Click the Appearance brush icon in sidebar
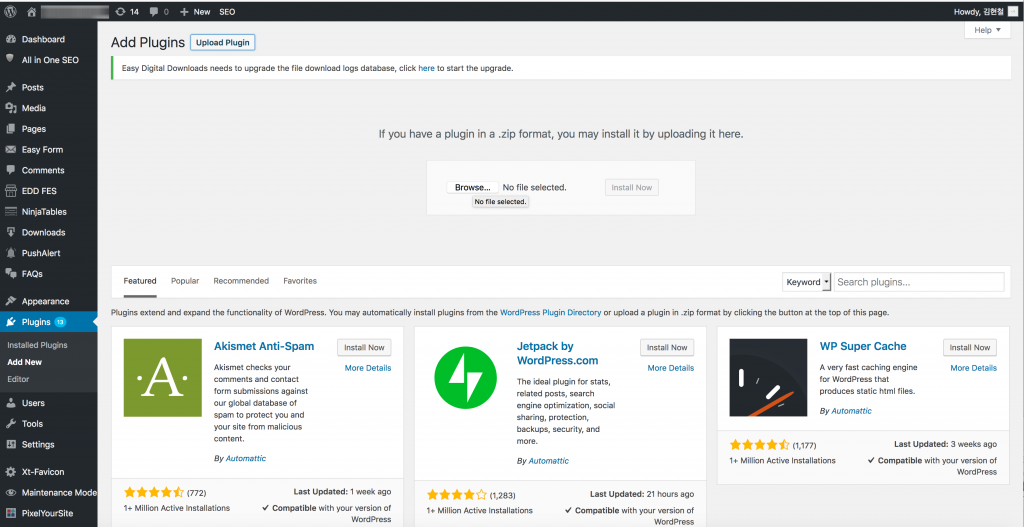1024x527 pixels. [x=10, y=302]
